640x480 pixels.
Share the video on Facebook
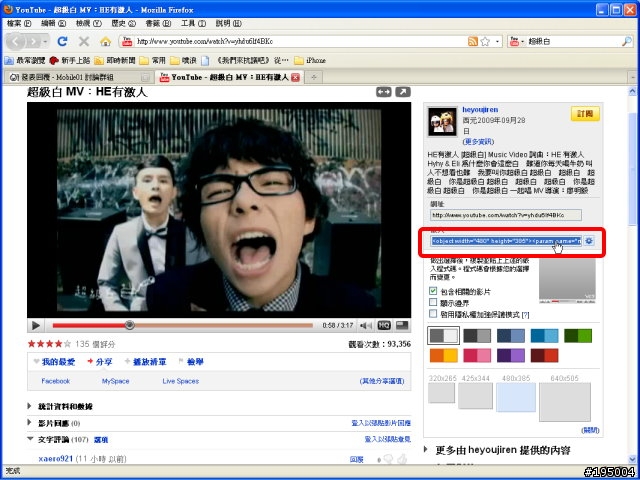pos(56,381)
